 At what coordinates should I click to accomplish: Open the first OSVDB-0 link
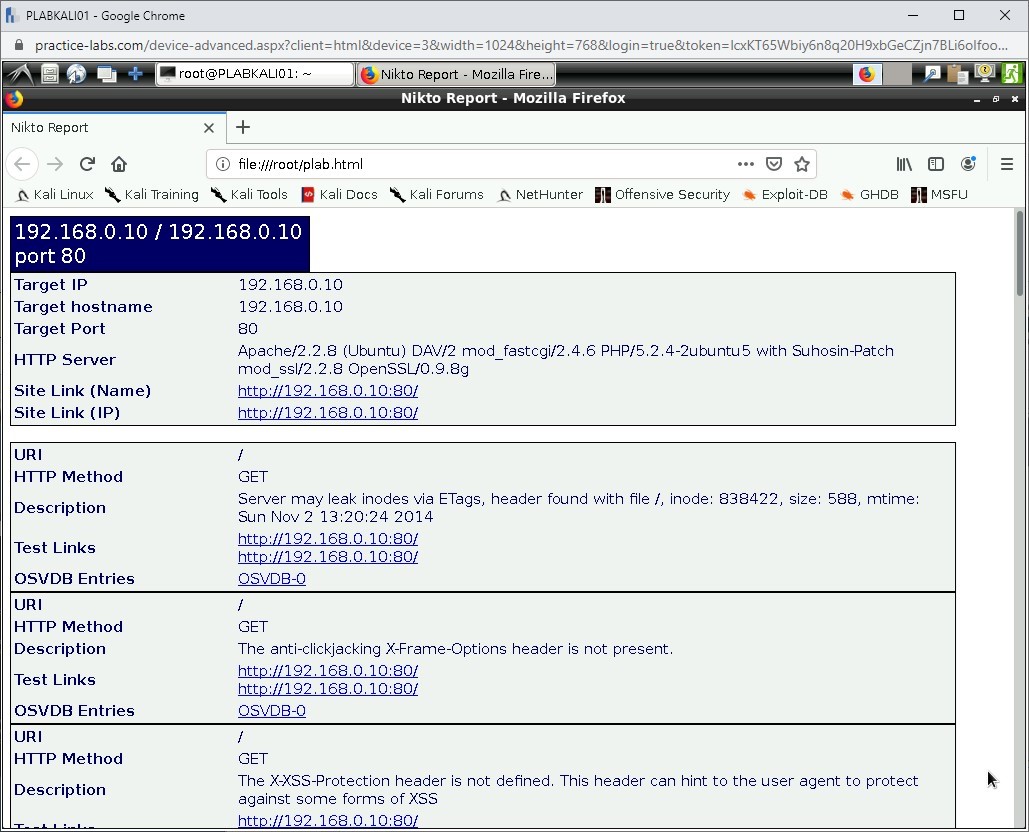(x=271, y=579)
